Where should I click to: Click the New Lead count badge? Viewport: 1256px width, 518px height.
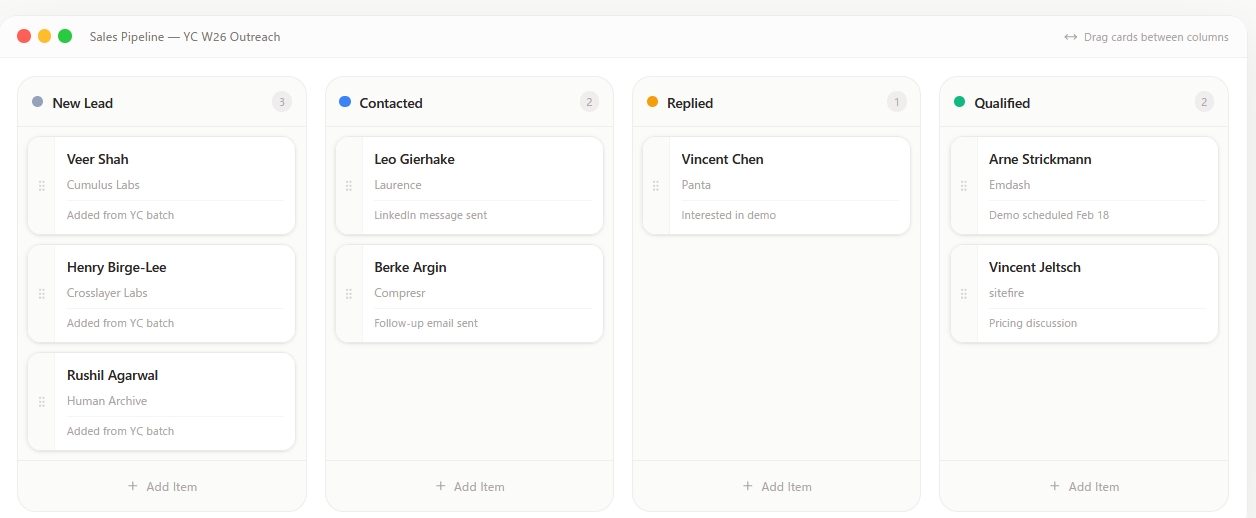[x=282, y=102]
